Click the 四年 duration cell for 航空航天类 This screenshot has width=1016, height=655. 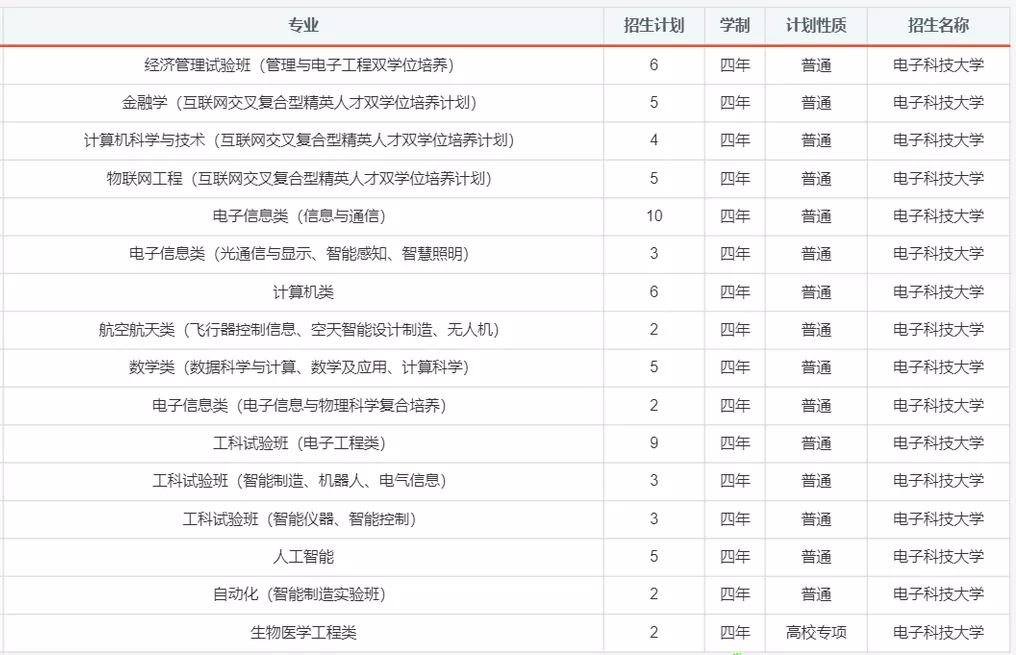pos(736,329)
